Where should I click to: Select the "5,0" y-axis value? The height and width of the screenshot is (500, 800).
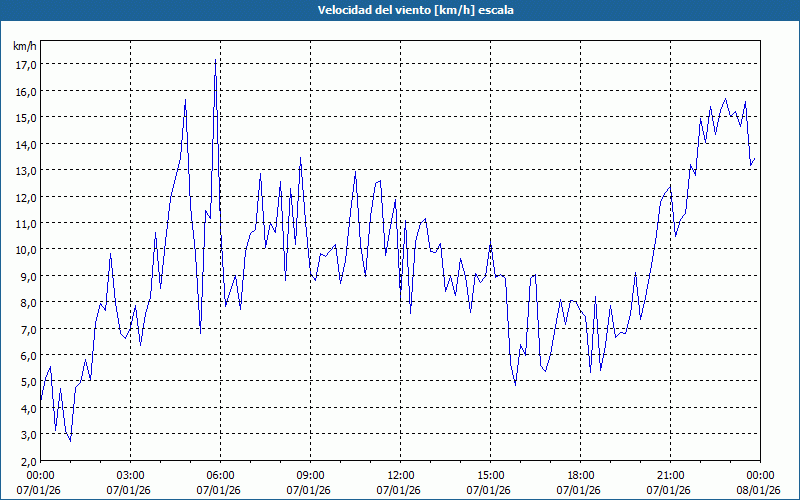[x=29, y=382]
